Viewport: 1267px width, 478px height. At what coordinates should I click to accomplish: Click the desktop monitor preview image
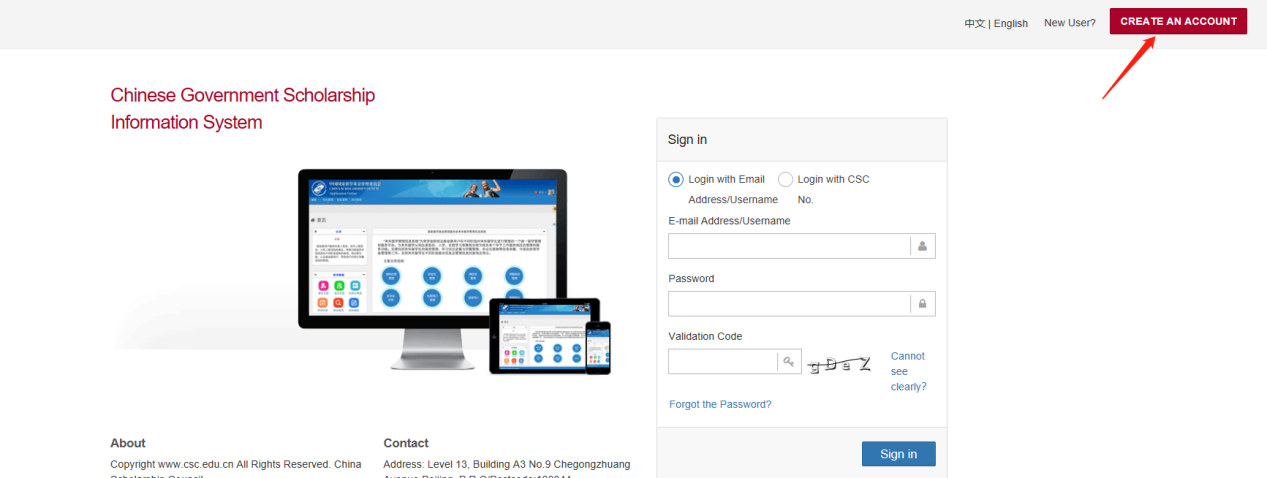click(432, 250)
